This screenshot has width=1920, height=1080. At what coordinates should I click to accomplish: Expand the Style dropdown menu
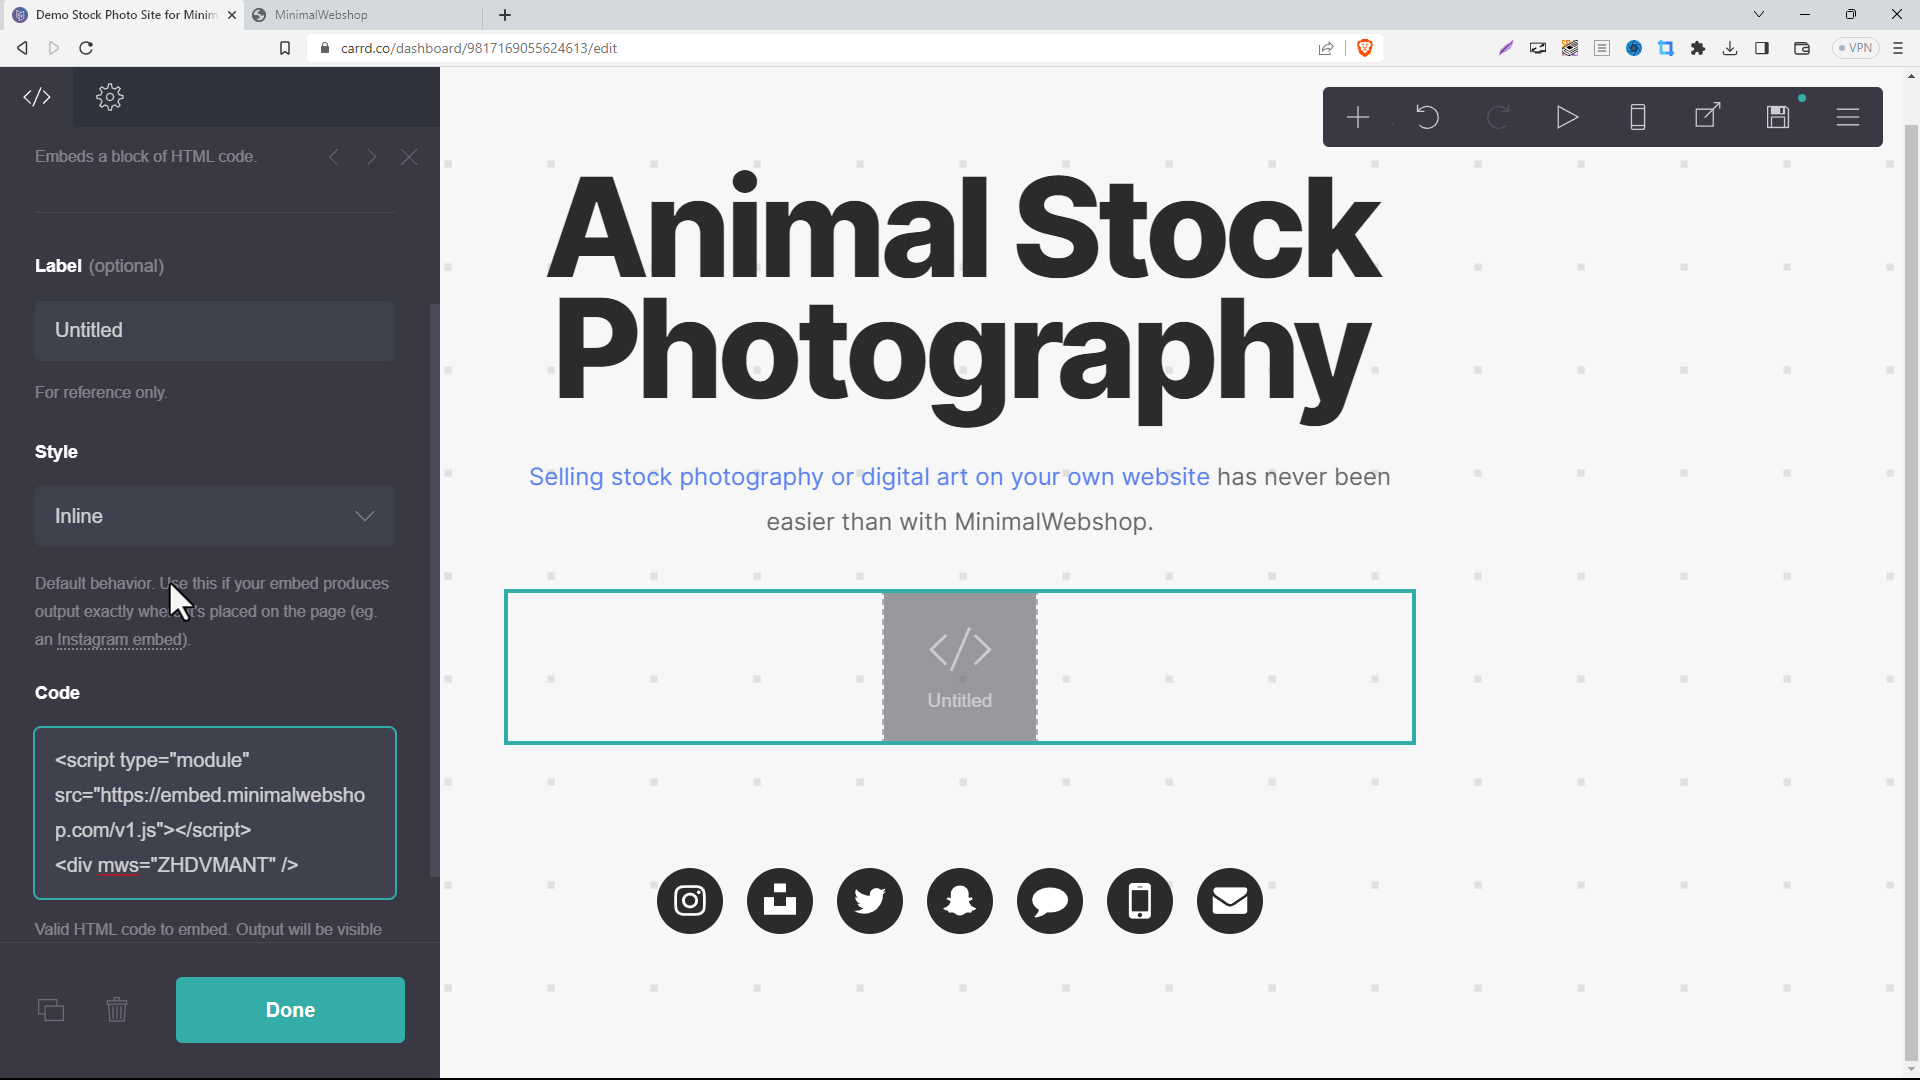[x=215, y=516]
